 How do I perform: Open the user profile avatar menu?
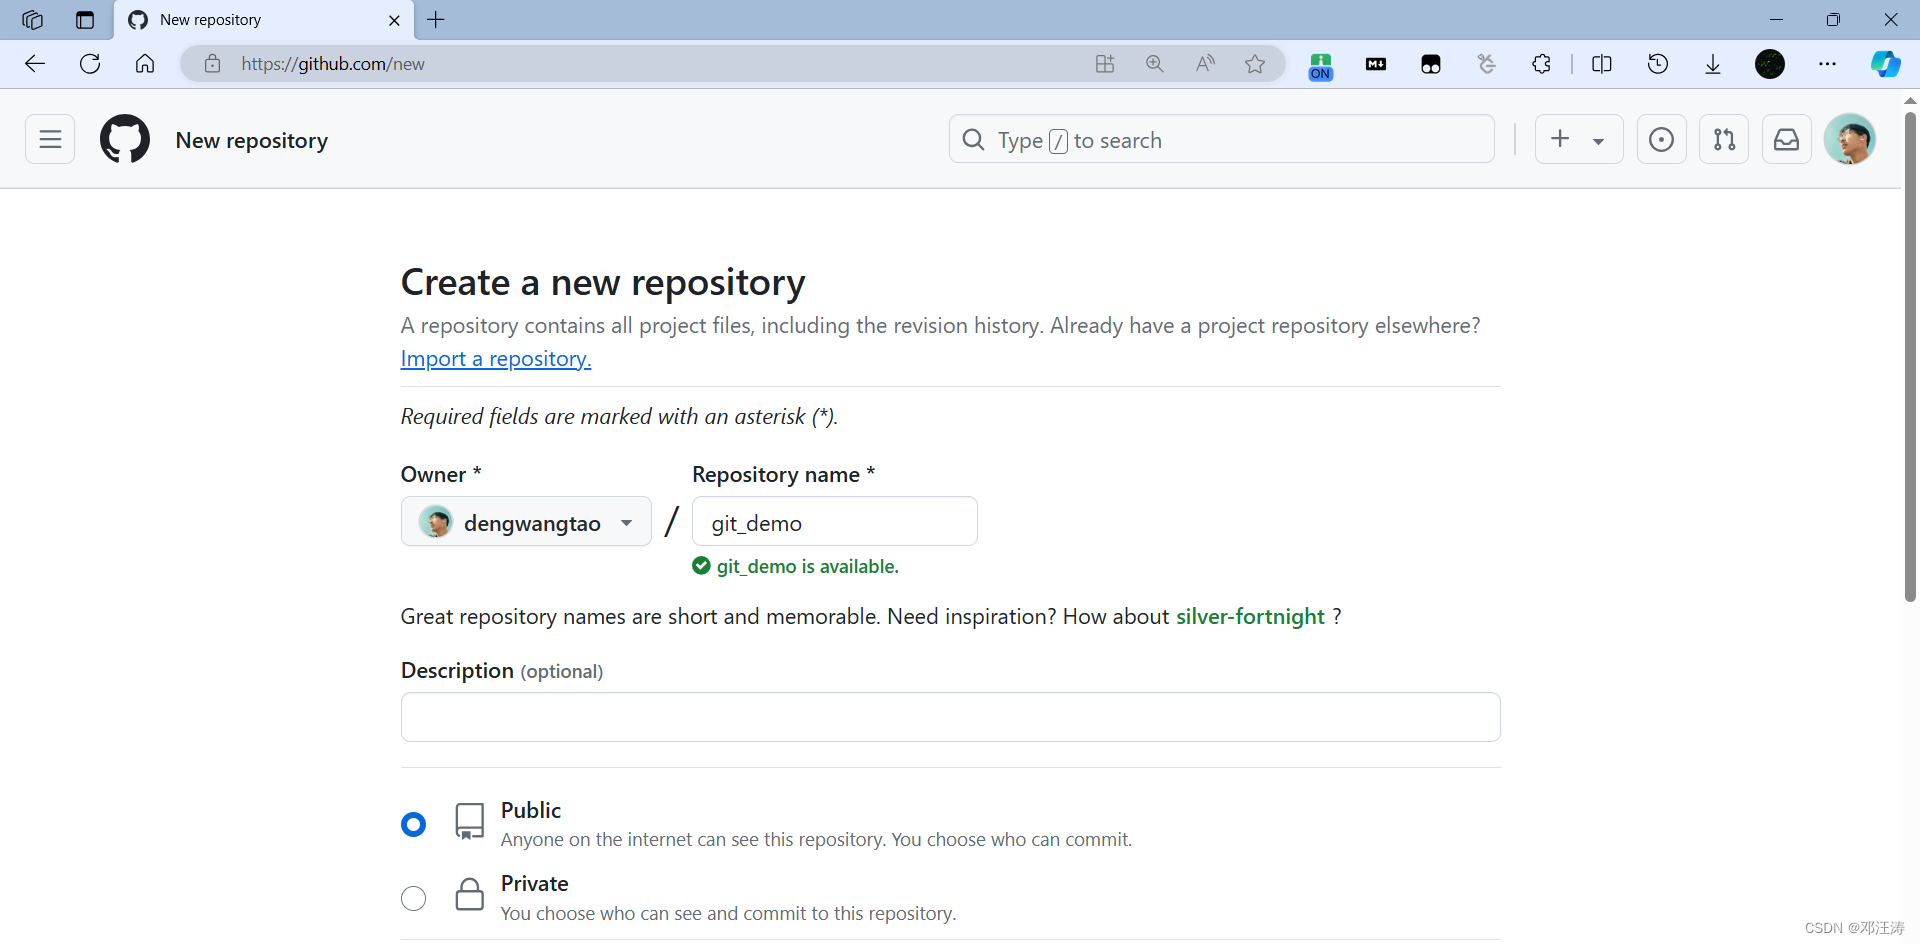coord(1850,139)
